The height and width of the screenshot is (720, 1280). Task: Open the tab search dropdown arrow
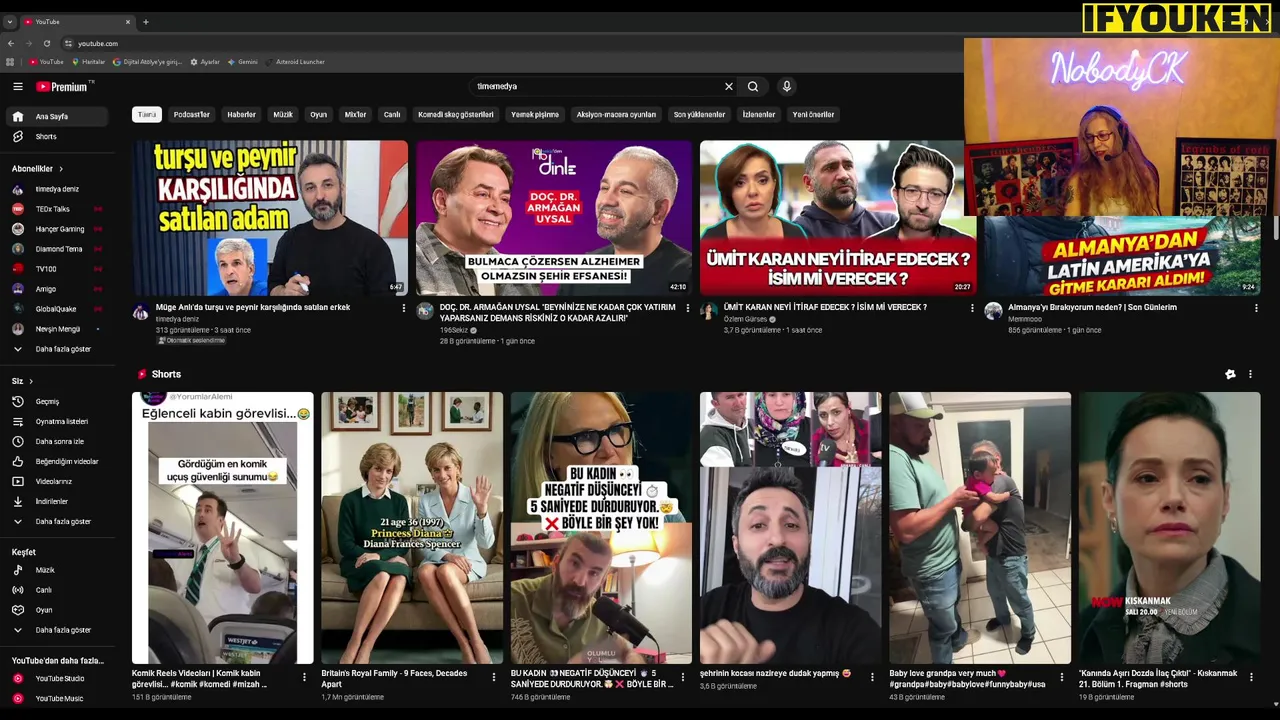point(10,22)
